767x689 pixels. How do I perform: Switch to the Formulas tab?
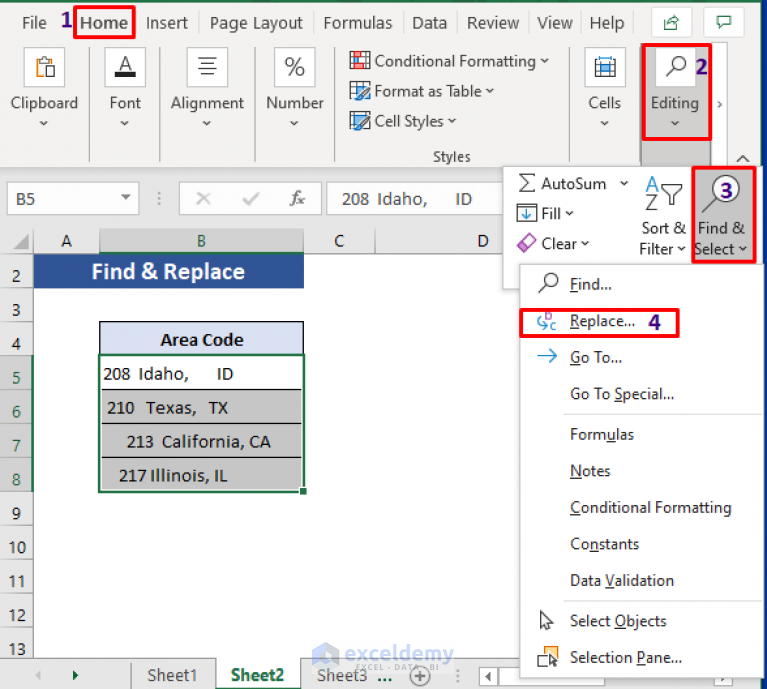pyautogui.click(x=358, y=22)
